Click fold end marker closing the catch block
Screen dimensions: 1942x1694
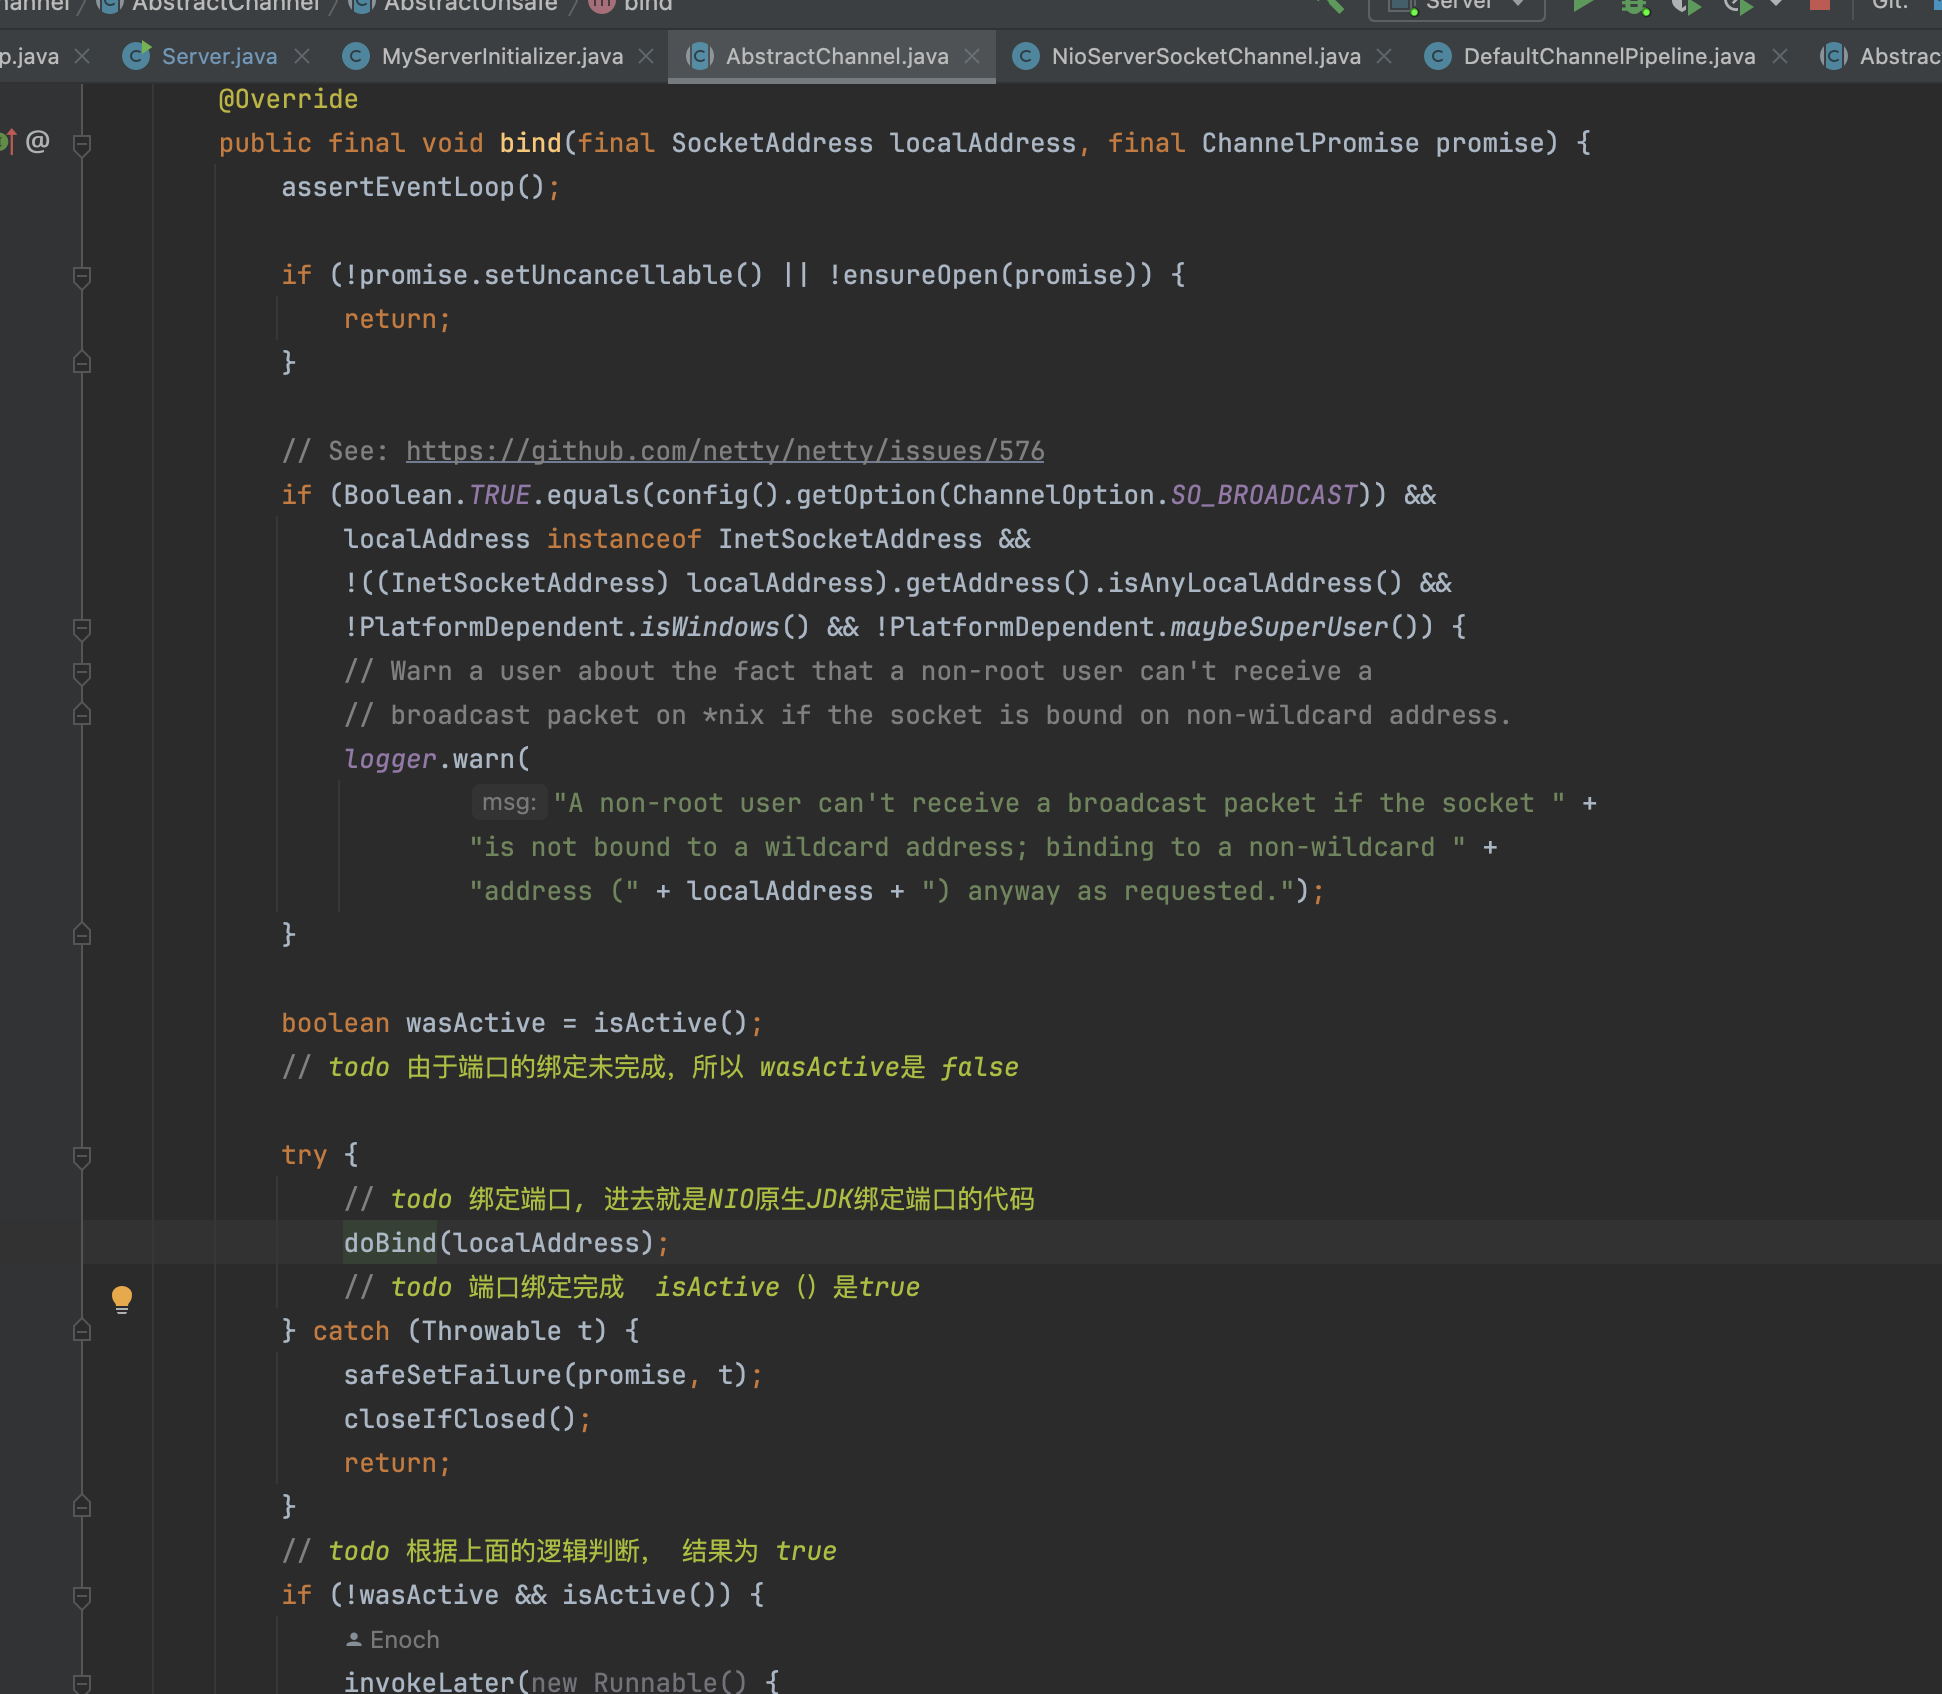[83, 1507]
